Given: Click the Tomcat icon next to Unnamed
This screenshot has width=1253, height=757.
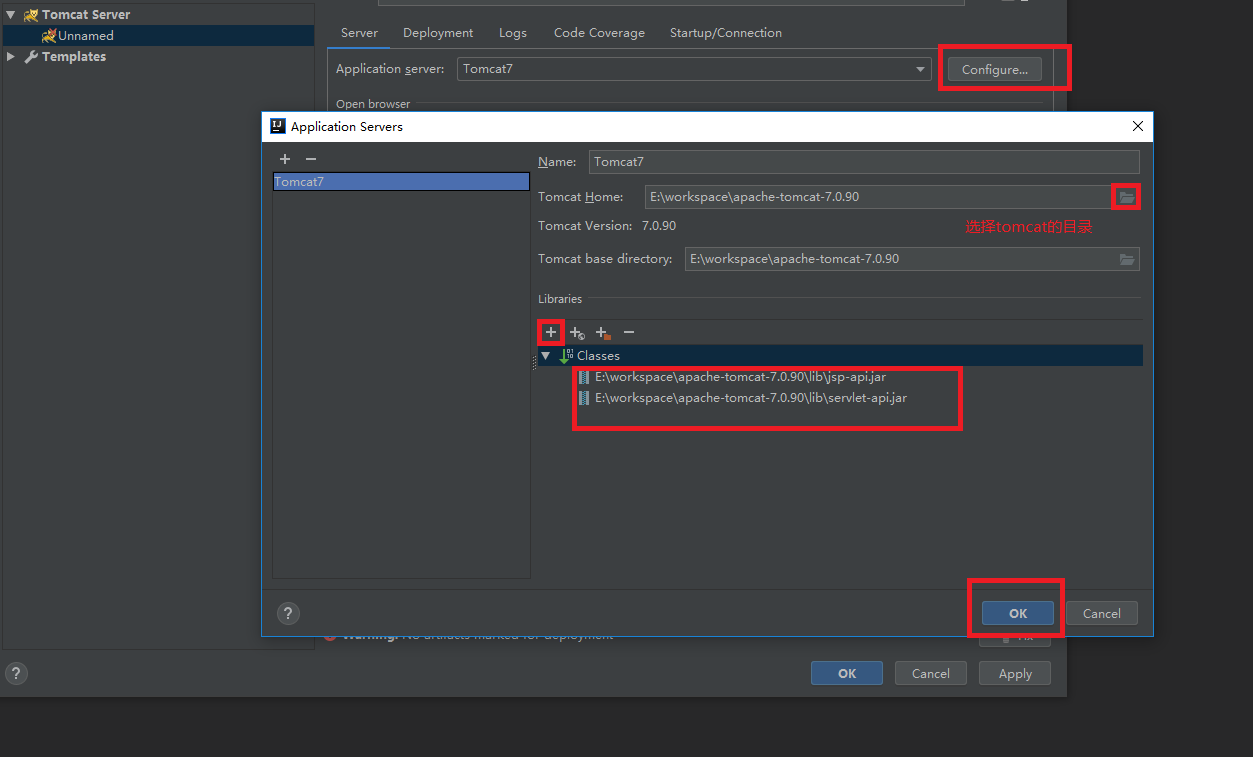Looking at the screenshot, I should (x=48, y=35).
